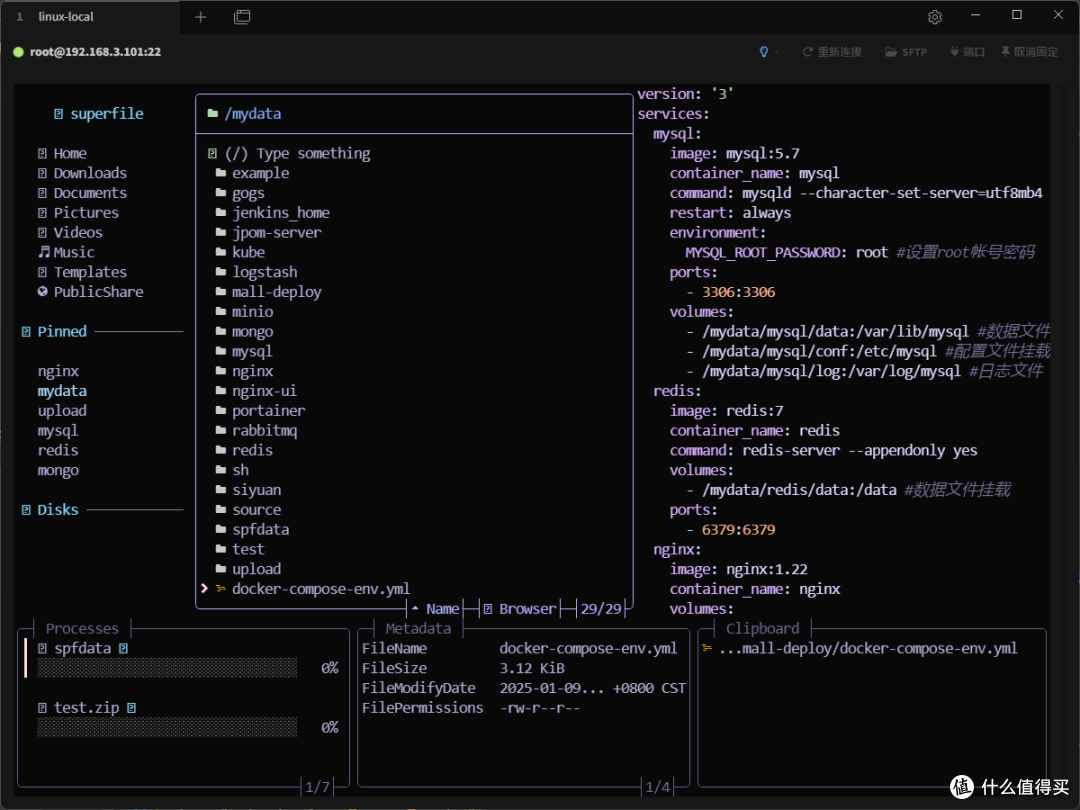Click the Browser mode indicator
1080x810 pixels.
click(x=519, y=609)
